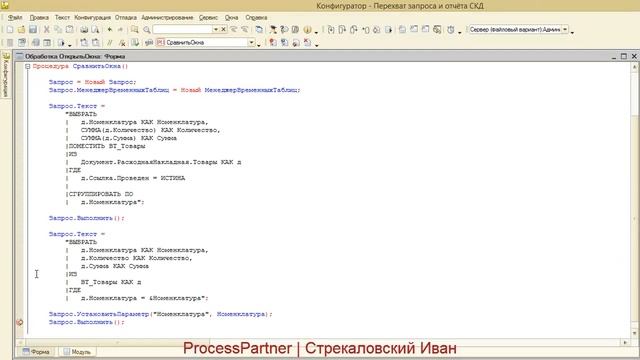This screenshot has height=360, width=640.
Task: Redo edit arrow icon
Action: pos(120,29)
